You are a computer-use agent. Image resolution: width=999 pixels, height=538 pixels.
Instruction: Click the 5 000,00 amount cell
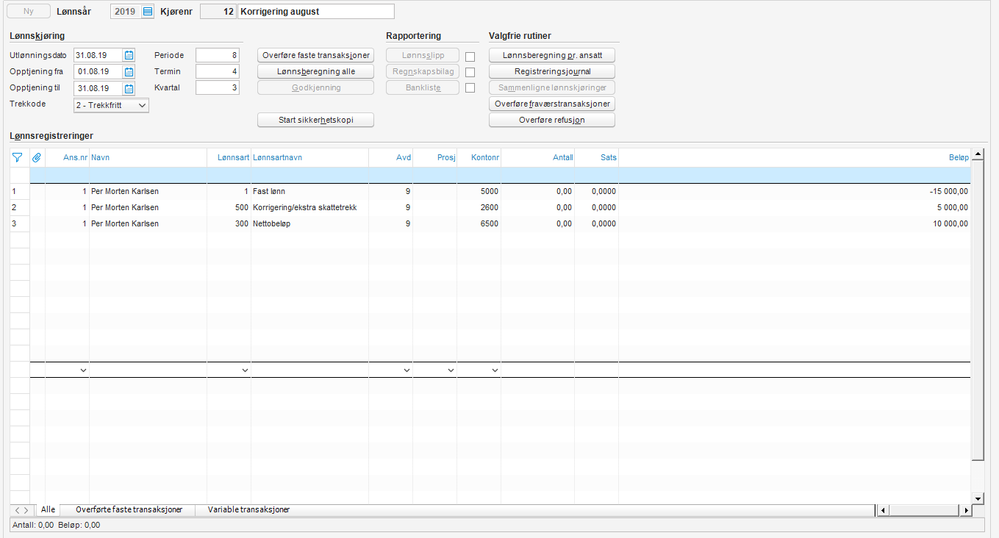(x=794, y=207)
